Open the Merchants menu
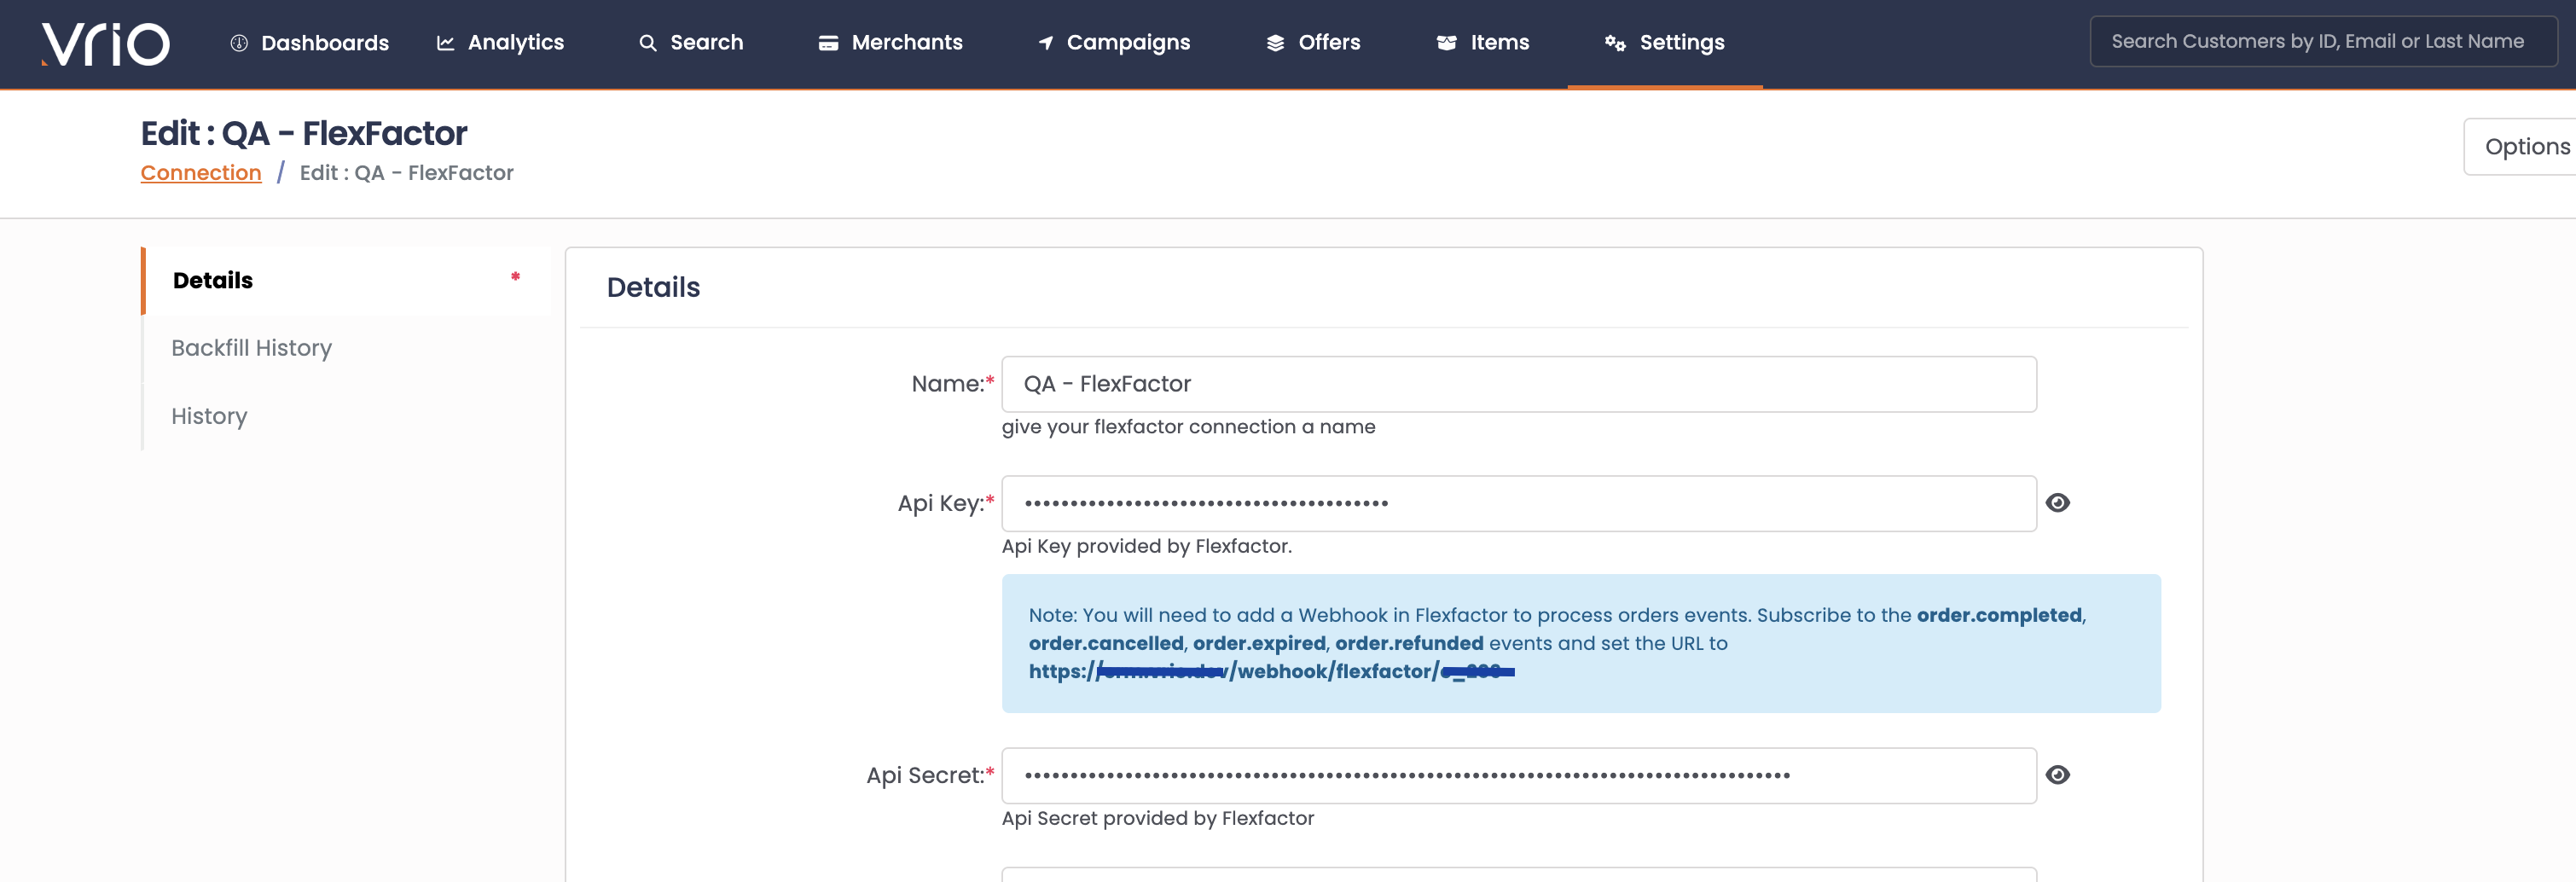Screen dimensions: 2576x882 pos(907,43)
